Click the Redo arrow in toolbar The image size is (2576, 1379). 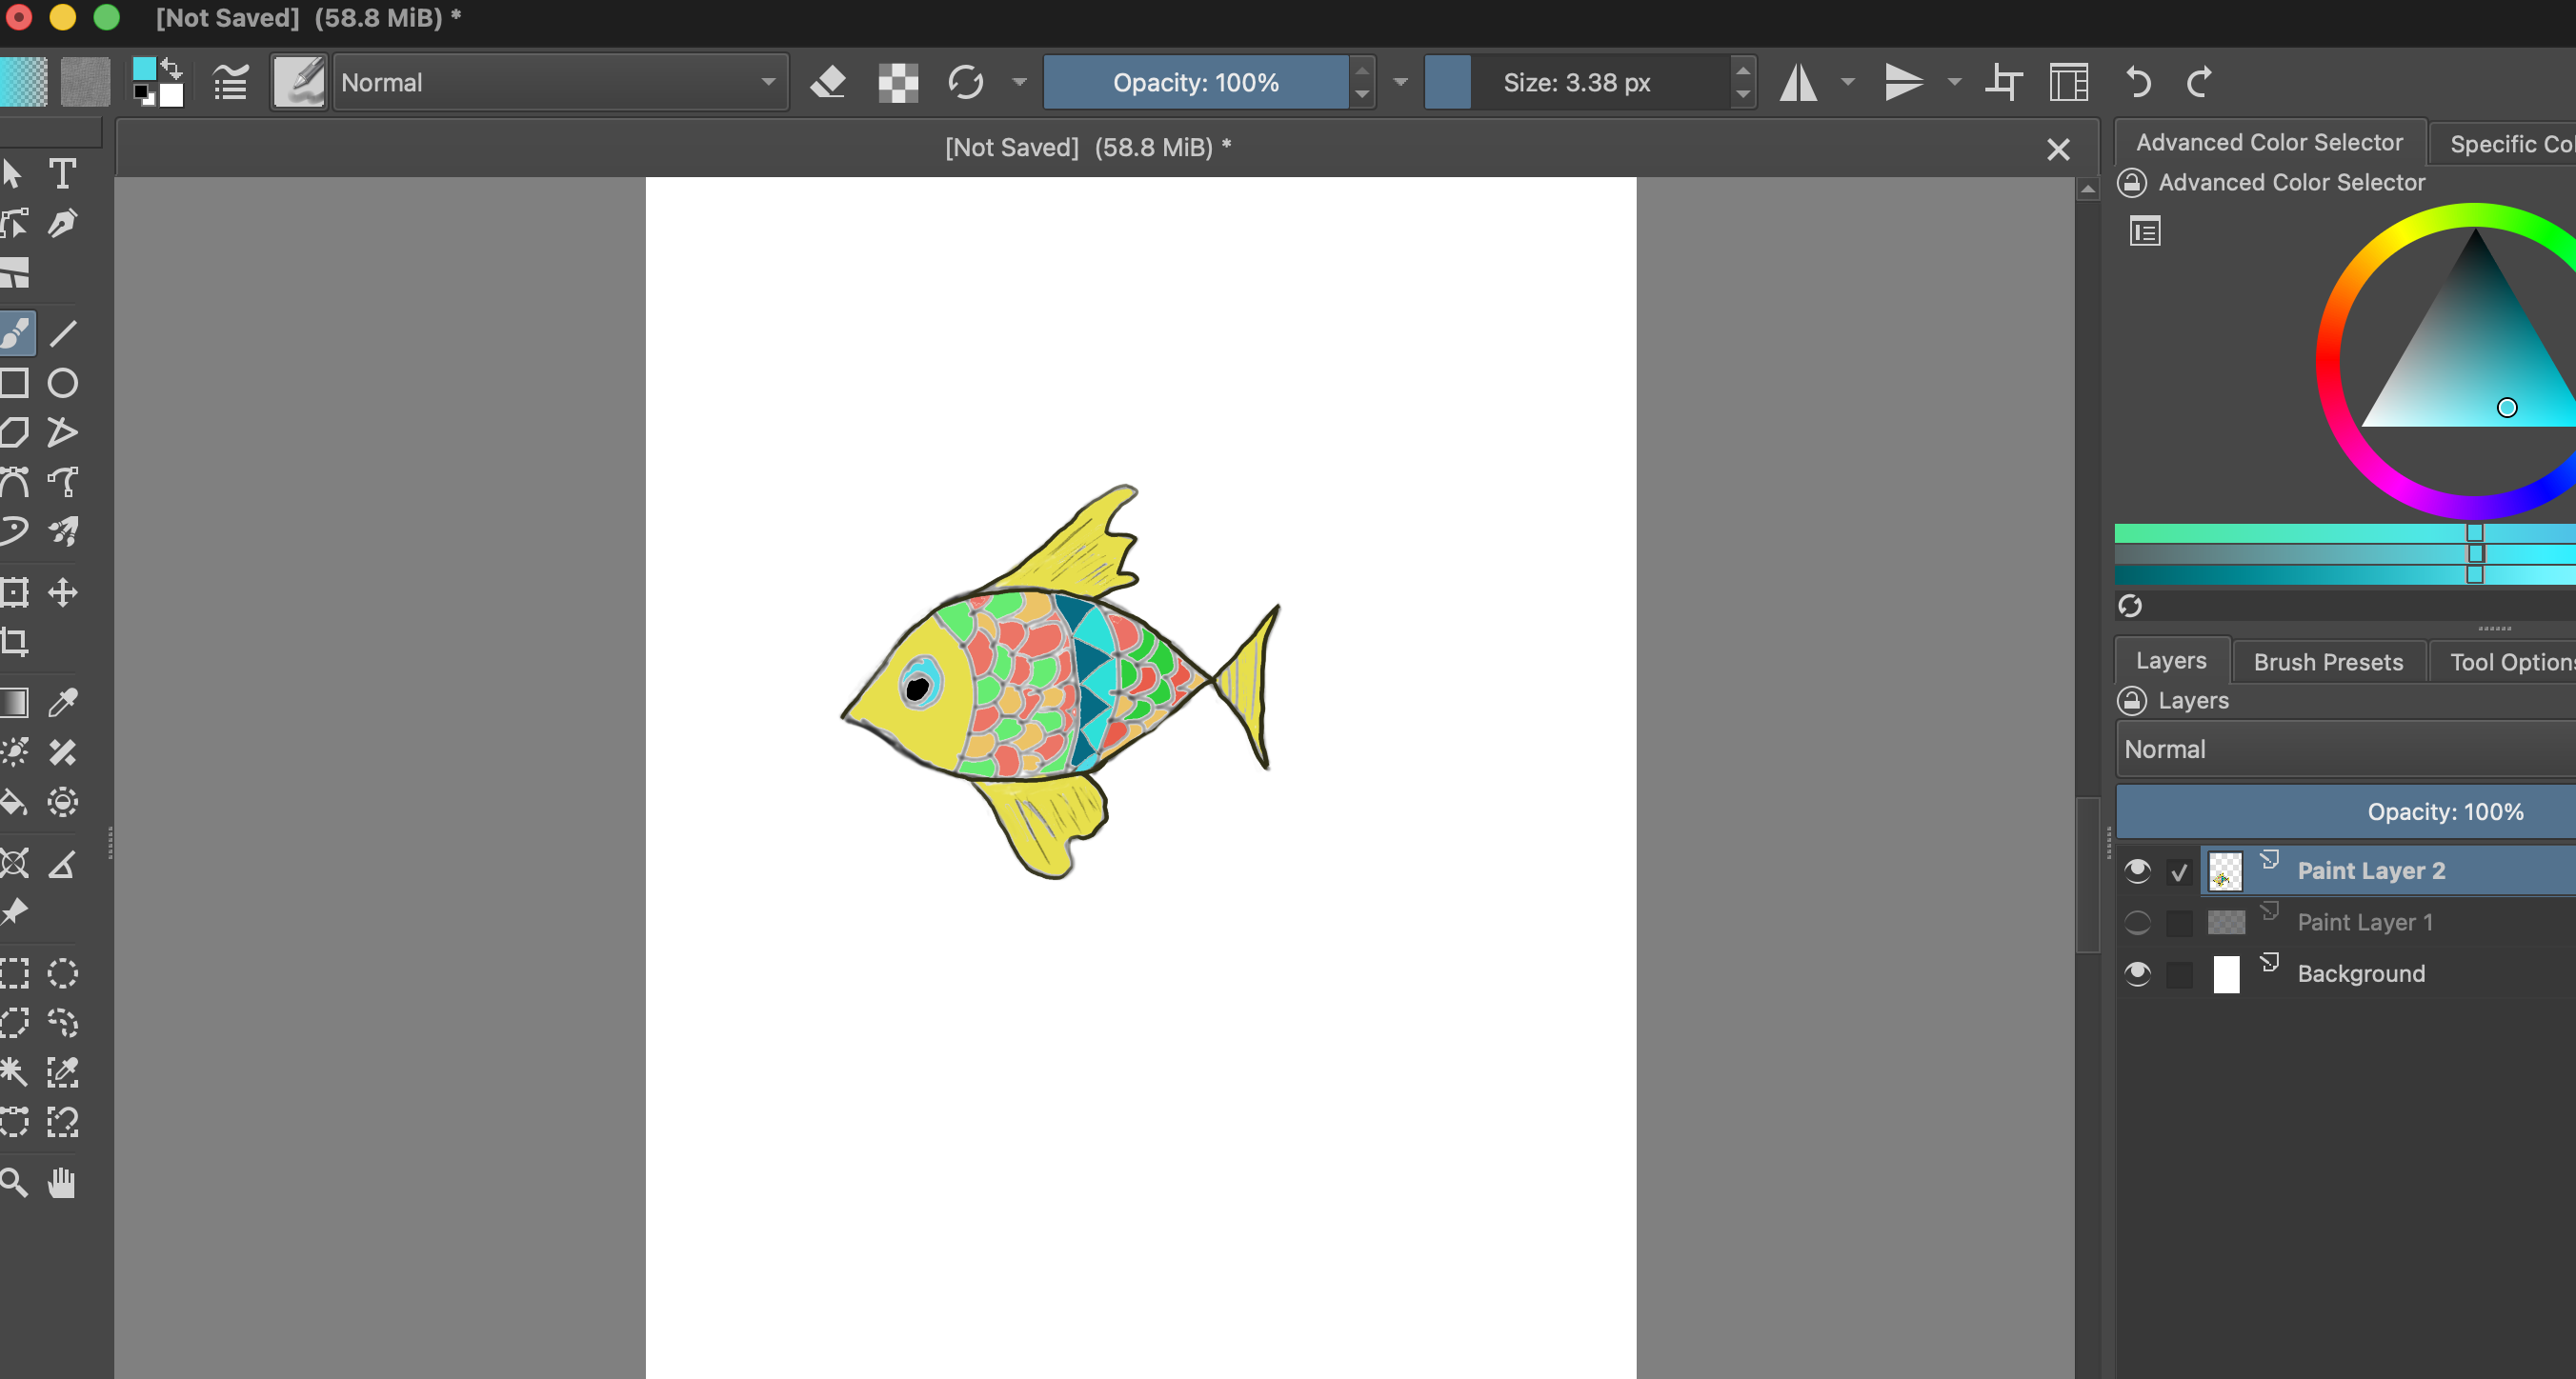[2198, 82]
